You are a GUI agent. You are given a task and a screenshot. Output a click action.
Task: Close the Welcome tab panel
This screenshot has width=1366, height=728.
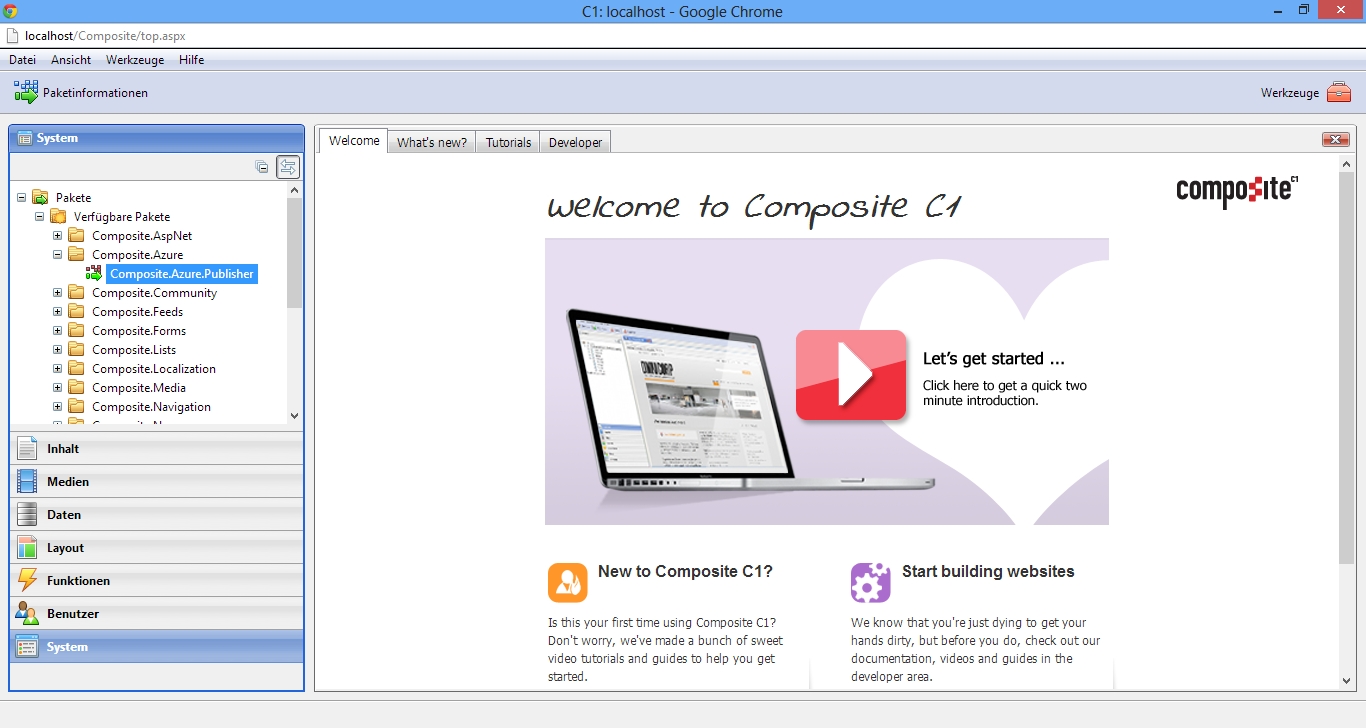pyautogui.click(x=1335, y=140)
